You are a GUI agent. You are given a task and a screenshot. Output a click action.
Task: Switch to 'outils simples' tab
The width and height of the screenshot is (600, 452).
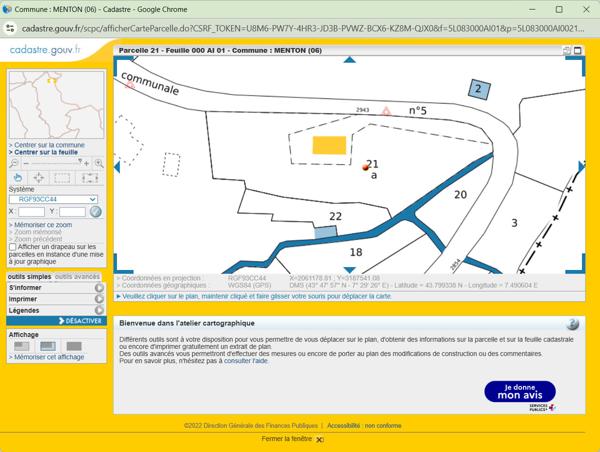tap(29, 276)
